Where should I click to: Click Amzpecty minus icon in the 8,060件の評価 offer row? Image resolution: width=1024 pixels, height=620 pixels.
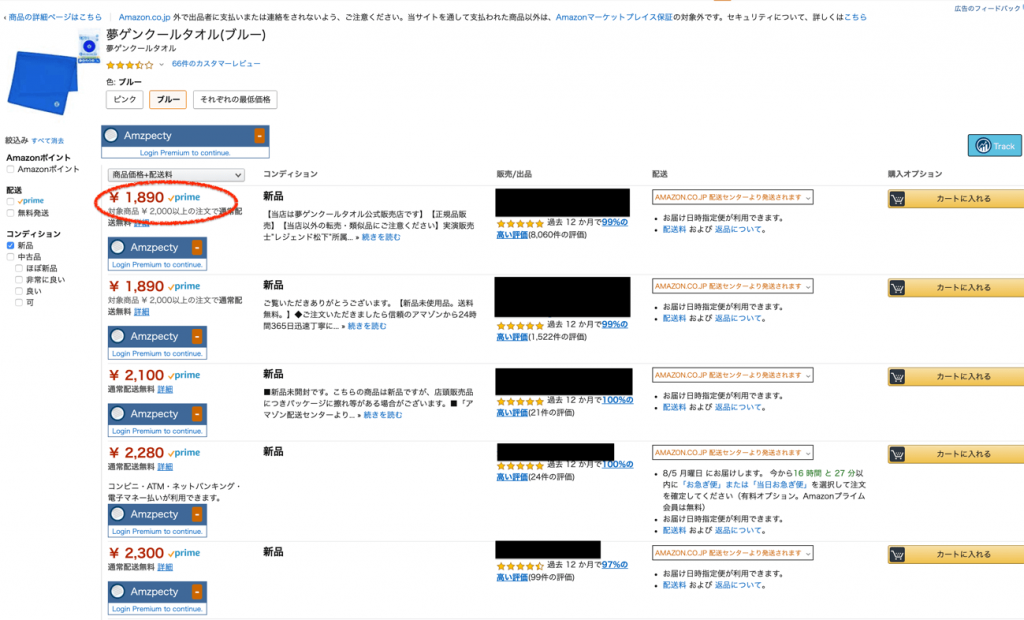point(197,248)
